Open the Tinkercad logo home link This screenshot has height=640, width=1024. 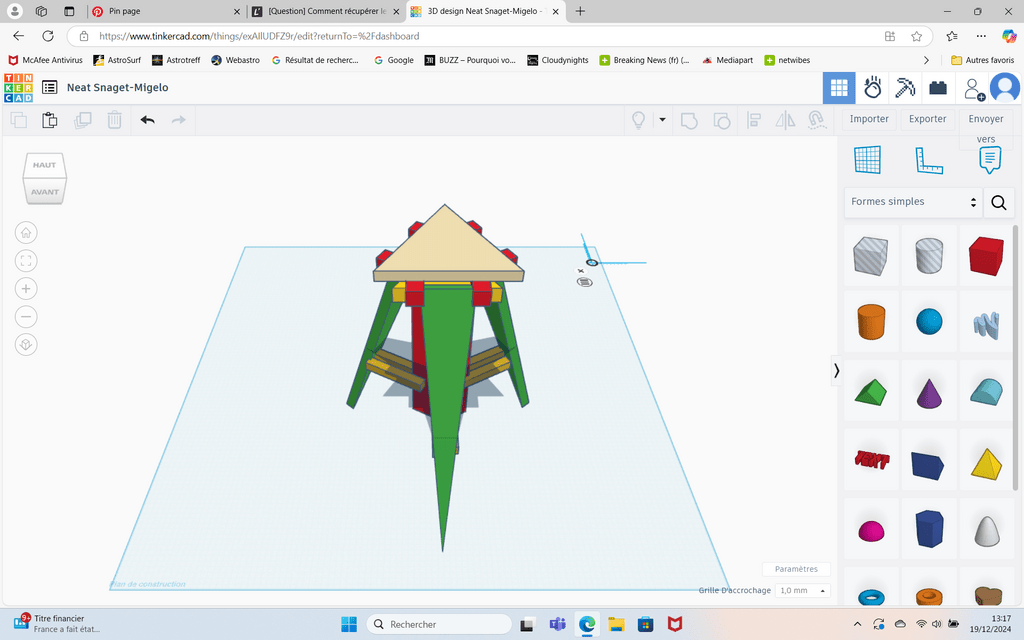click(18, 88)
